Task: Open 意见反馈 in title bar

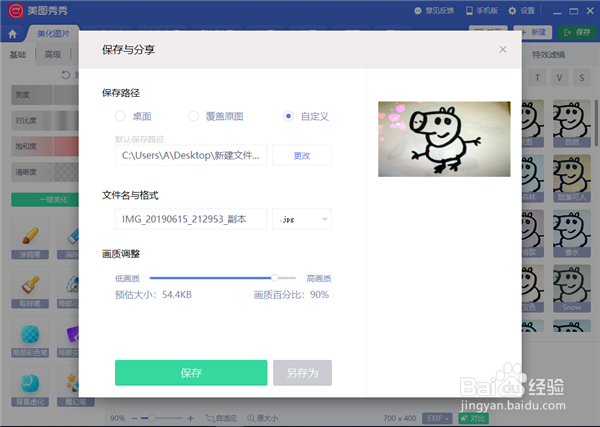Action: (434, 11)
